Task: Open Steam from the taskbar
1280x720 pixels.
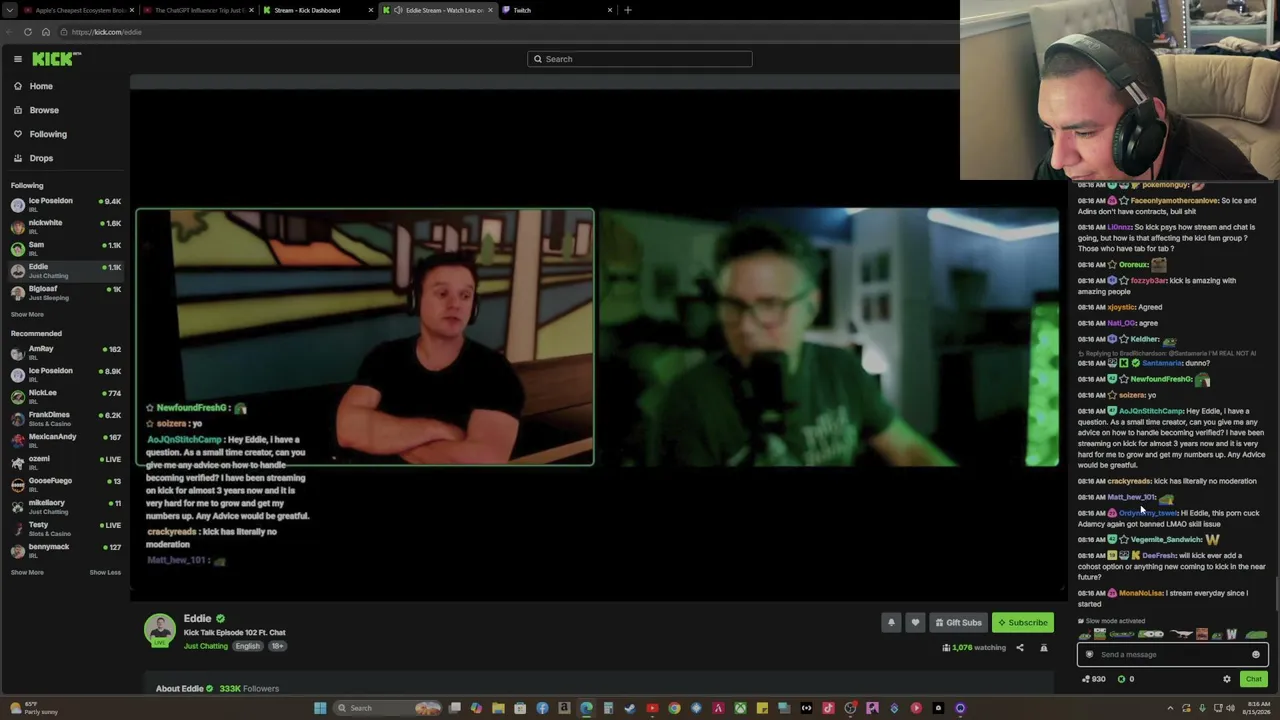Action: [x=630, y=708]
